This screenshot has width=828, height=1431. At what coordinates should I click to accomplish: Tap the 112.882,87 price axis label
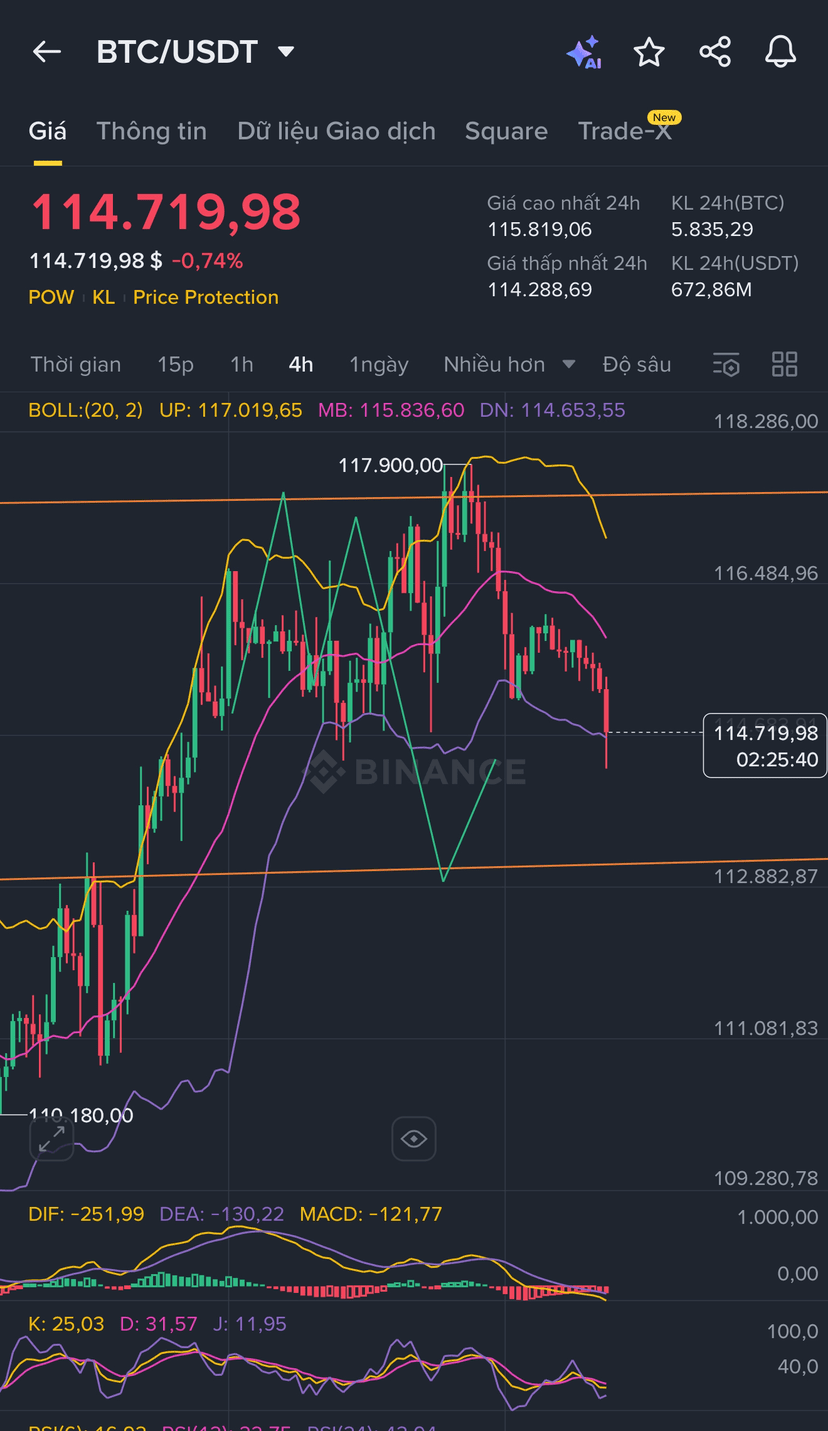(766, 876)
